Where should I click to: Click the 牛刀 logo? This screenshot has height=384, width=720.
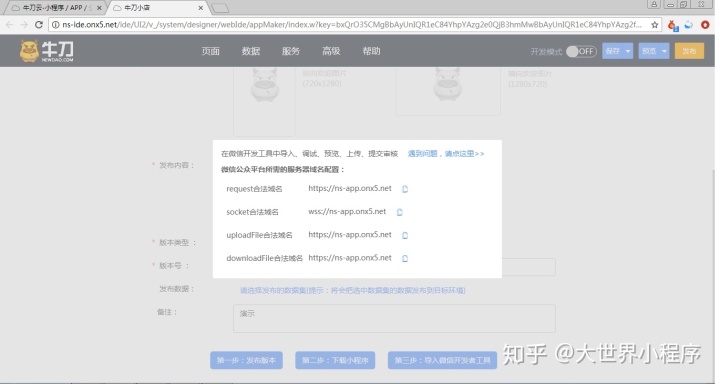[46, 51]
